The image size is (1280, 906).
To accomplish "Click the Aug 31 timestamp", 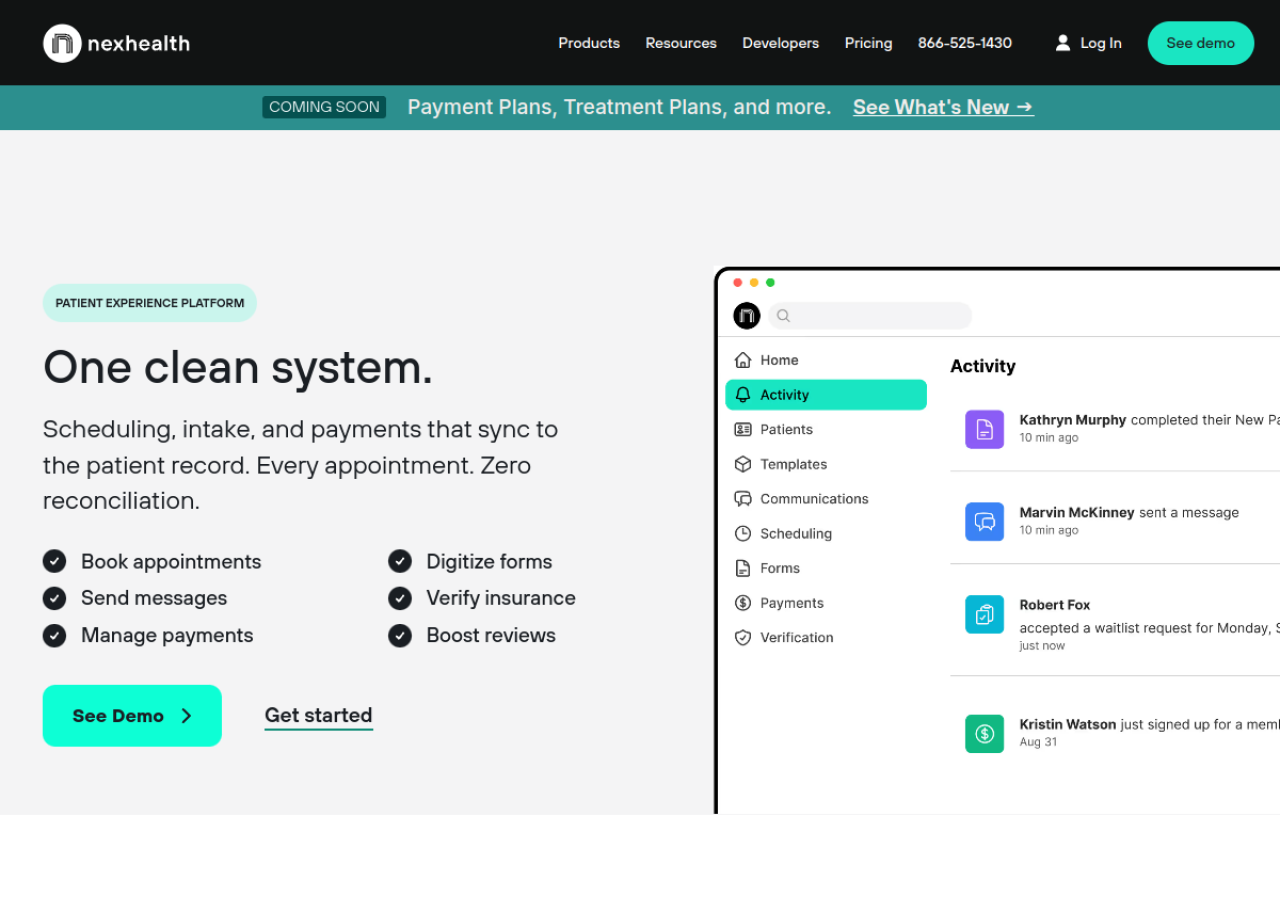I will 1038,742.
